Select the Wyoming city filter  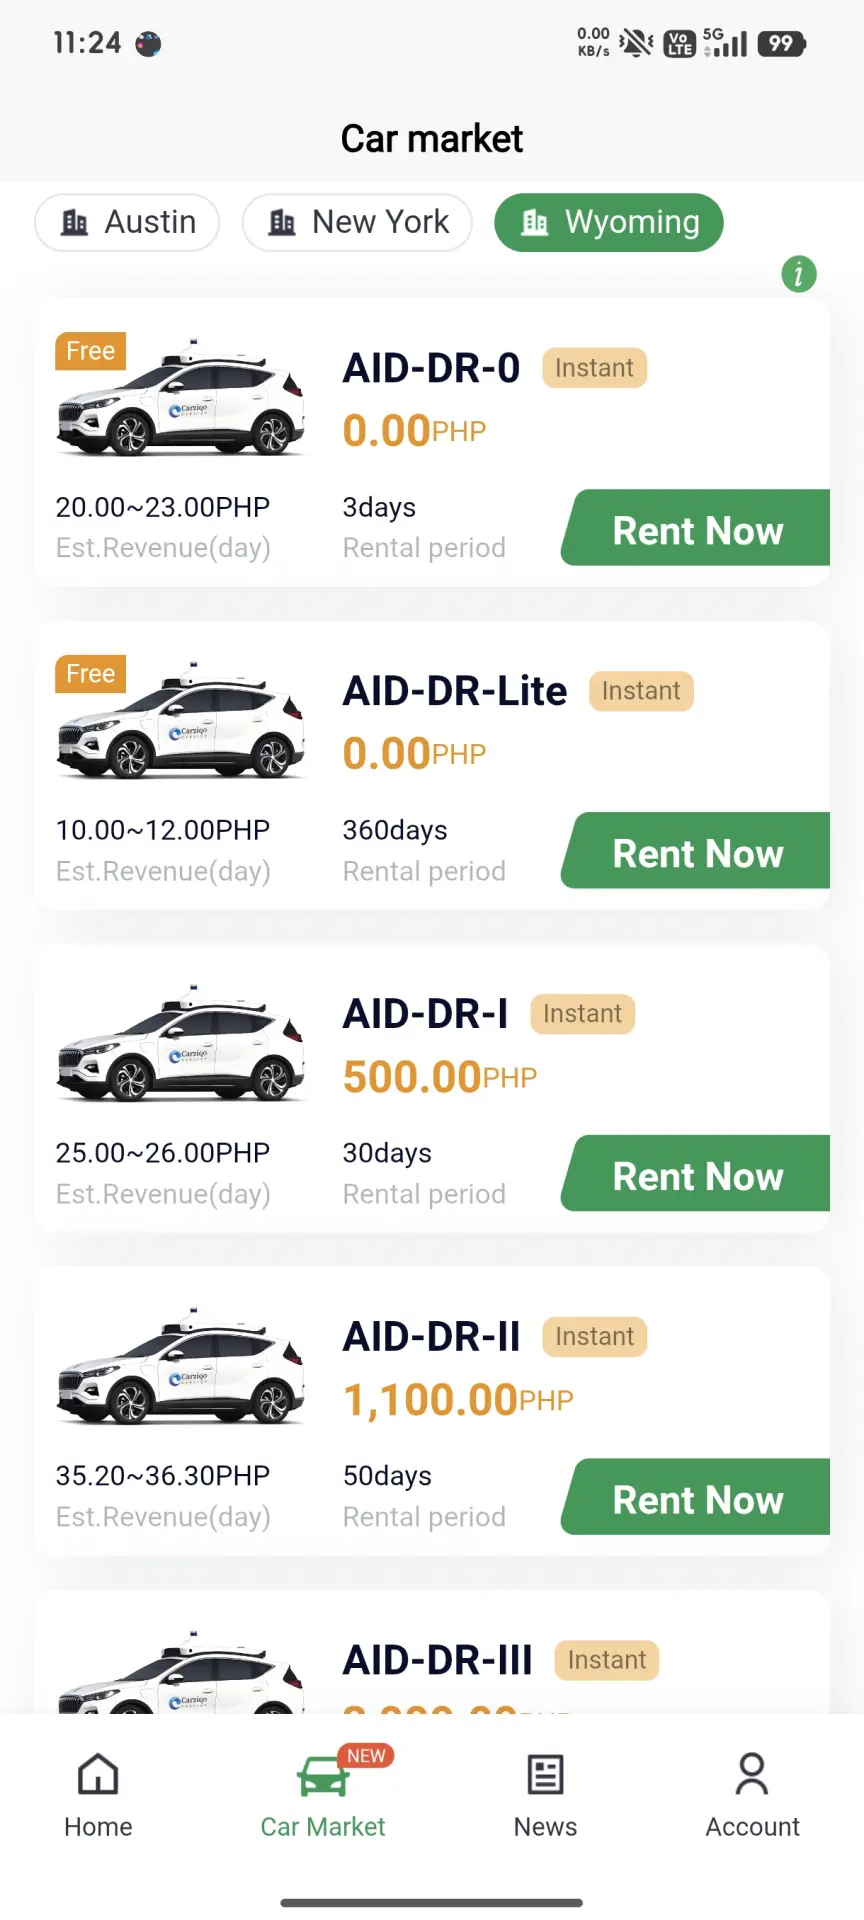click(608, 222)
